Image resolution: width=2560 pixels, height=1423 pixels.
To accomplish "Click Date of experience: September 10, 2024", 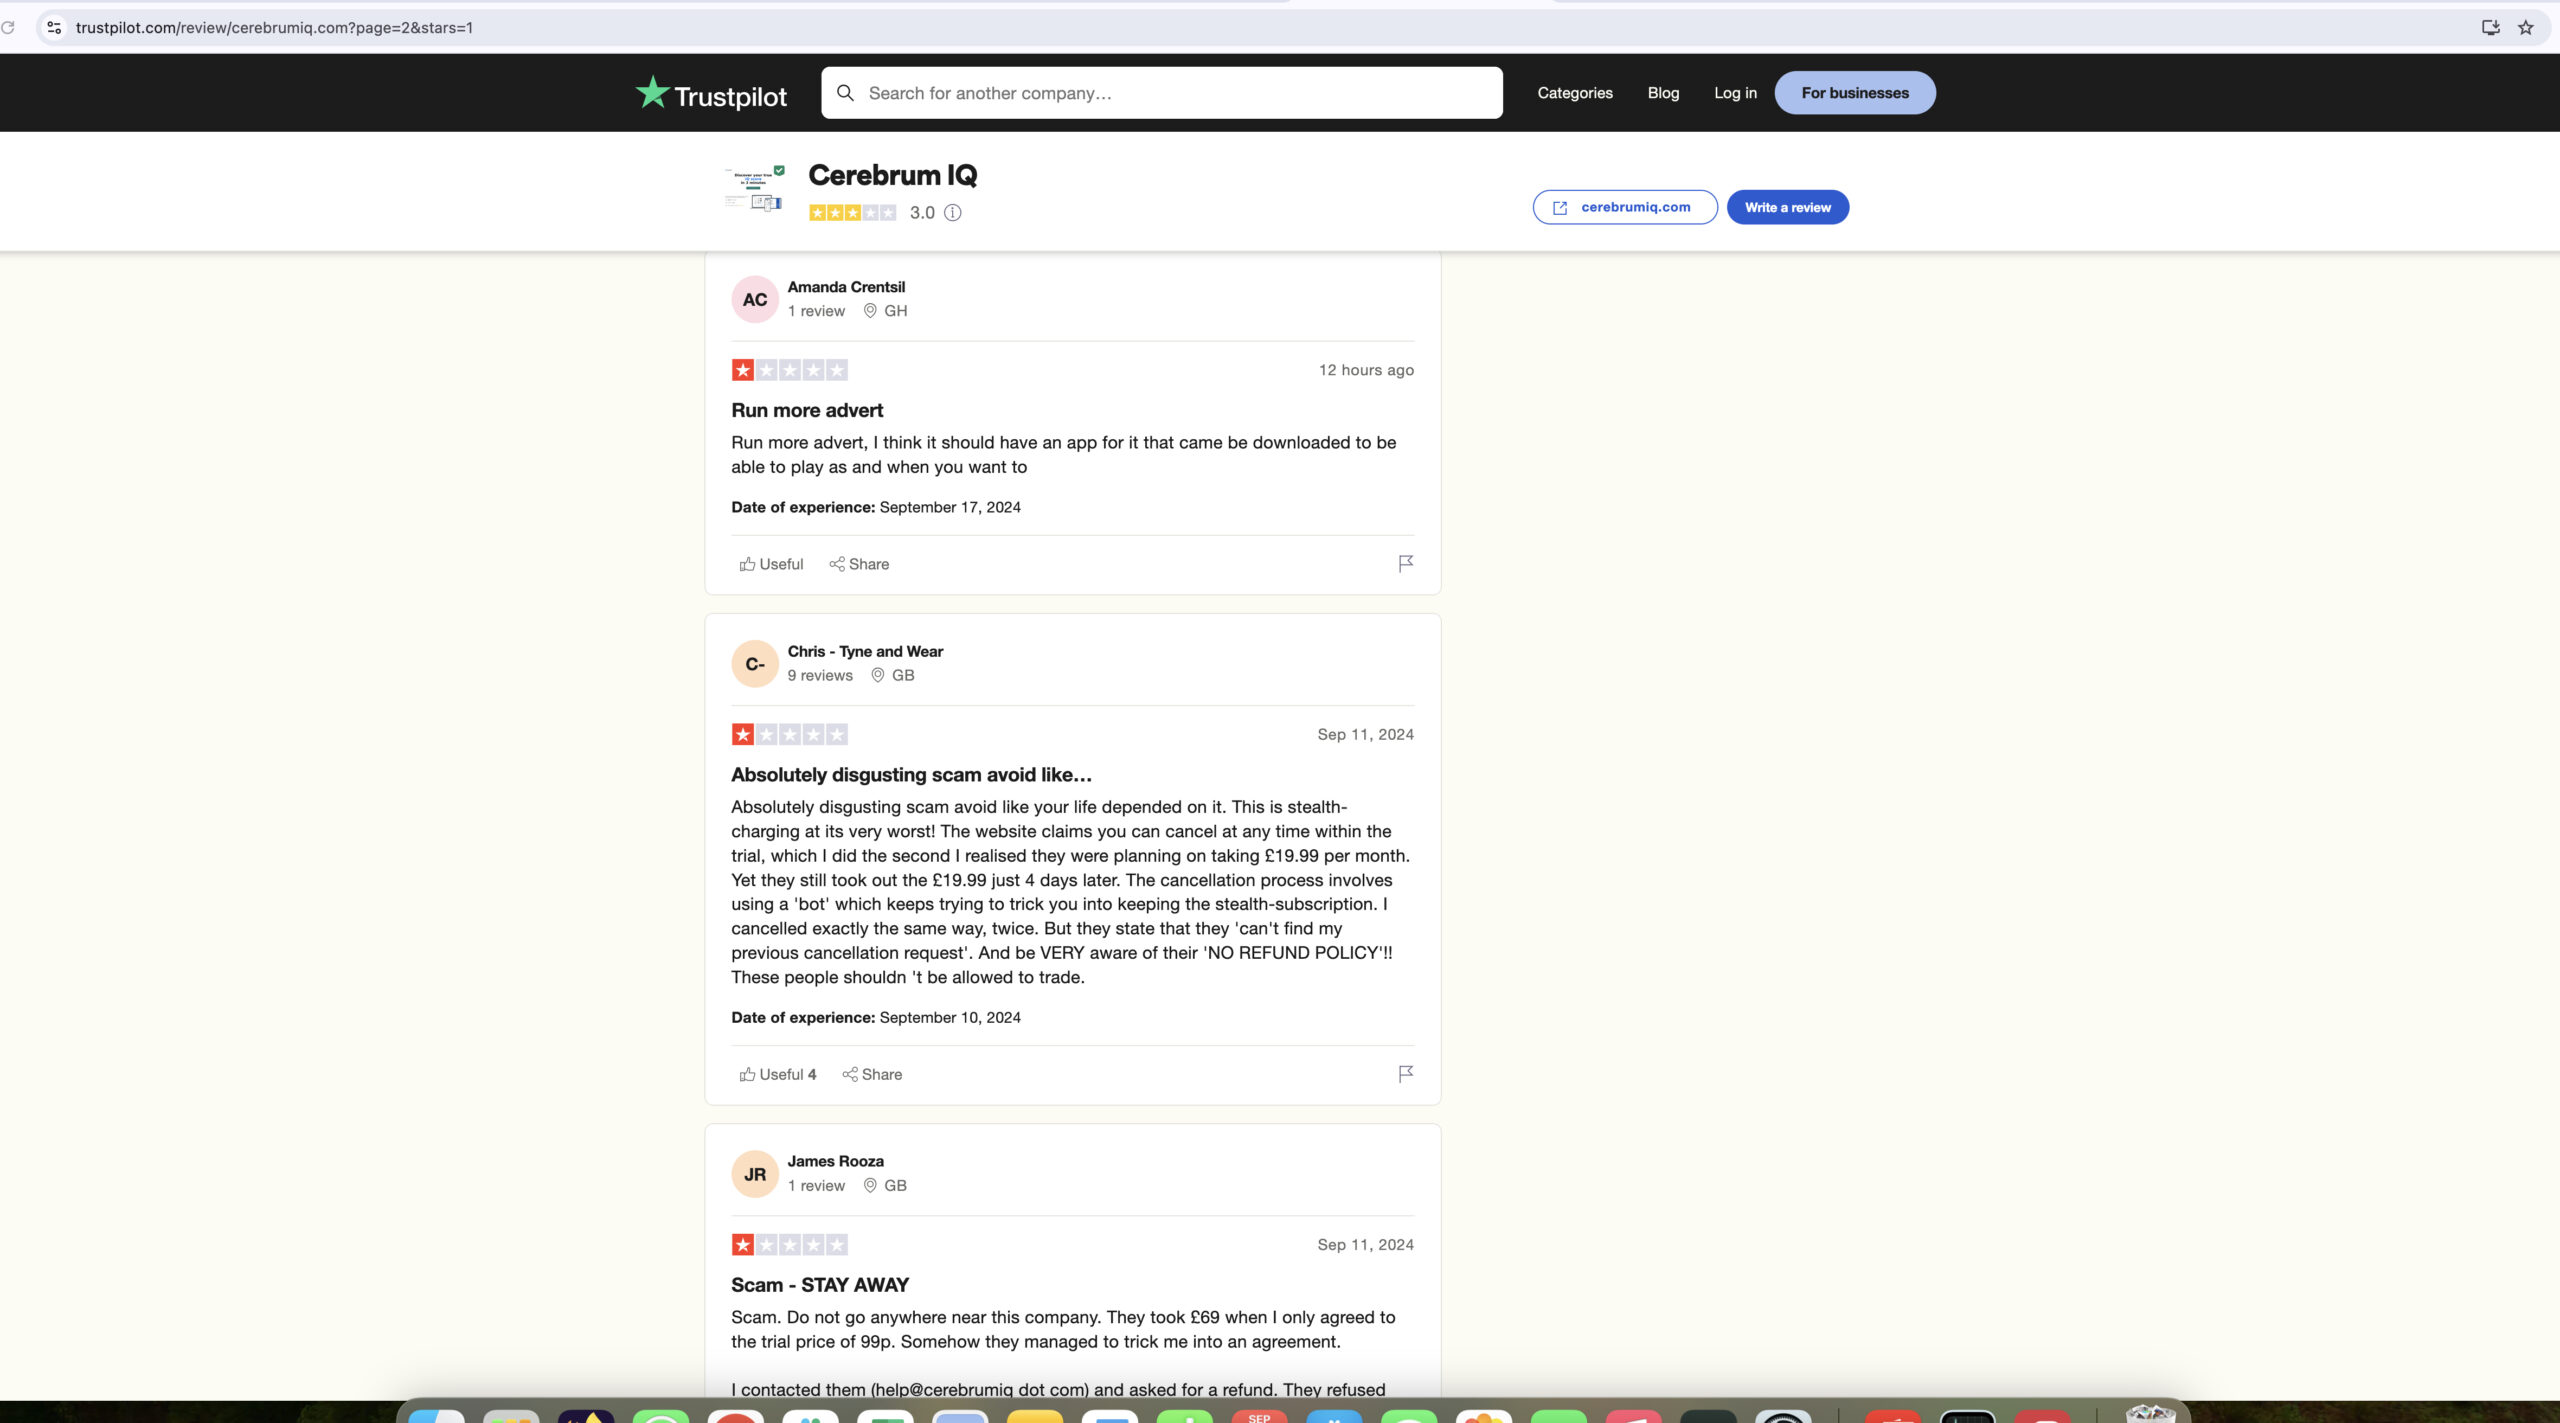I will pos(876,1017).
